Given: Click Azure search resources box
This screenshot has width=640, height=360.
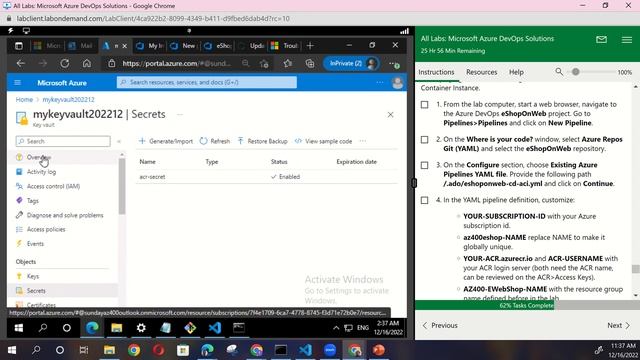Looking at the screenshot, I should click(207, 82).
